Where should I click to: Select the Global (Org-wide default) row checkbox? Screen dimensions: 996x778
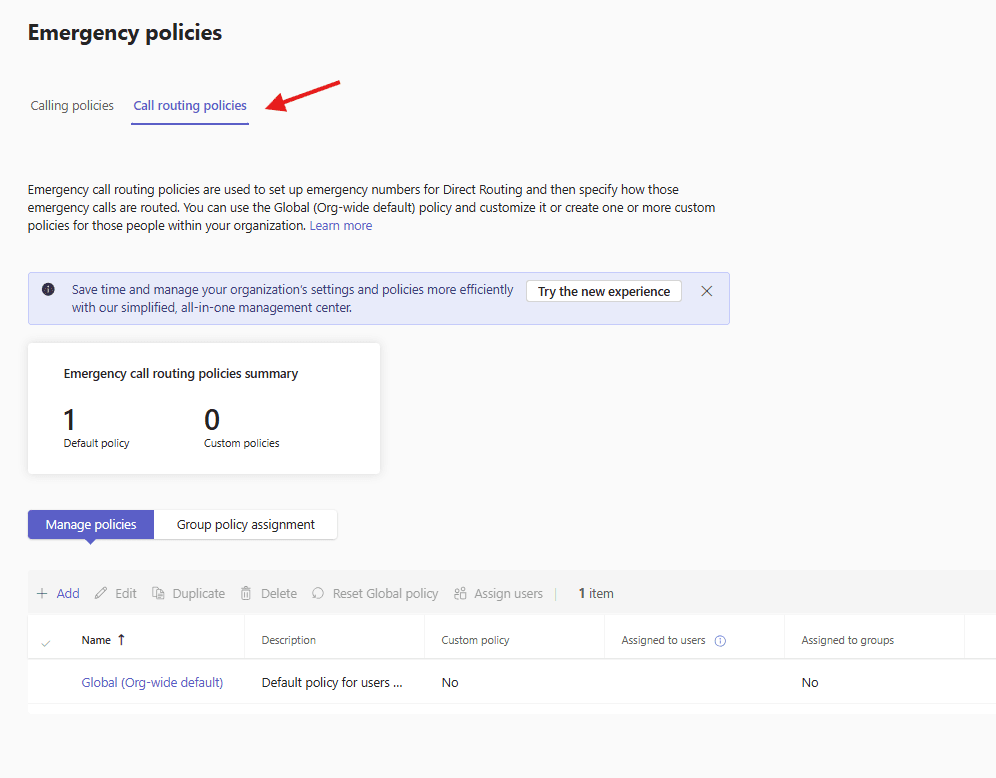pyautogui.click(x=45, y=683)
